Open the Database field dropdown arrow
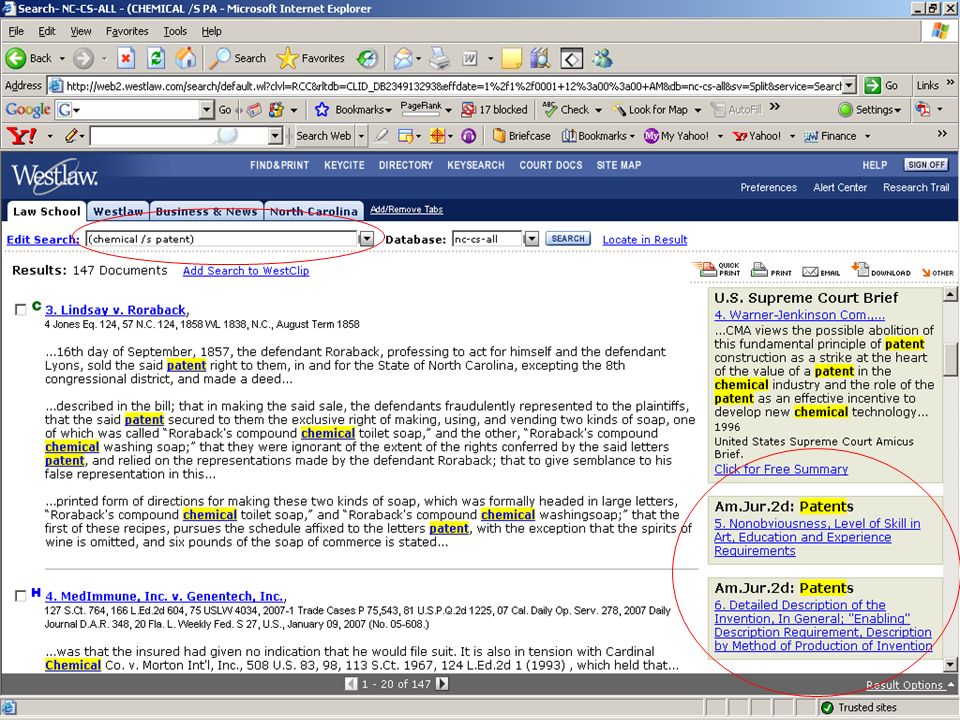The image size is (960, 720). 531,239
